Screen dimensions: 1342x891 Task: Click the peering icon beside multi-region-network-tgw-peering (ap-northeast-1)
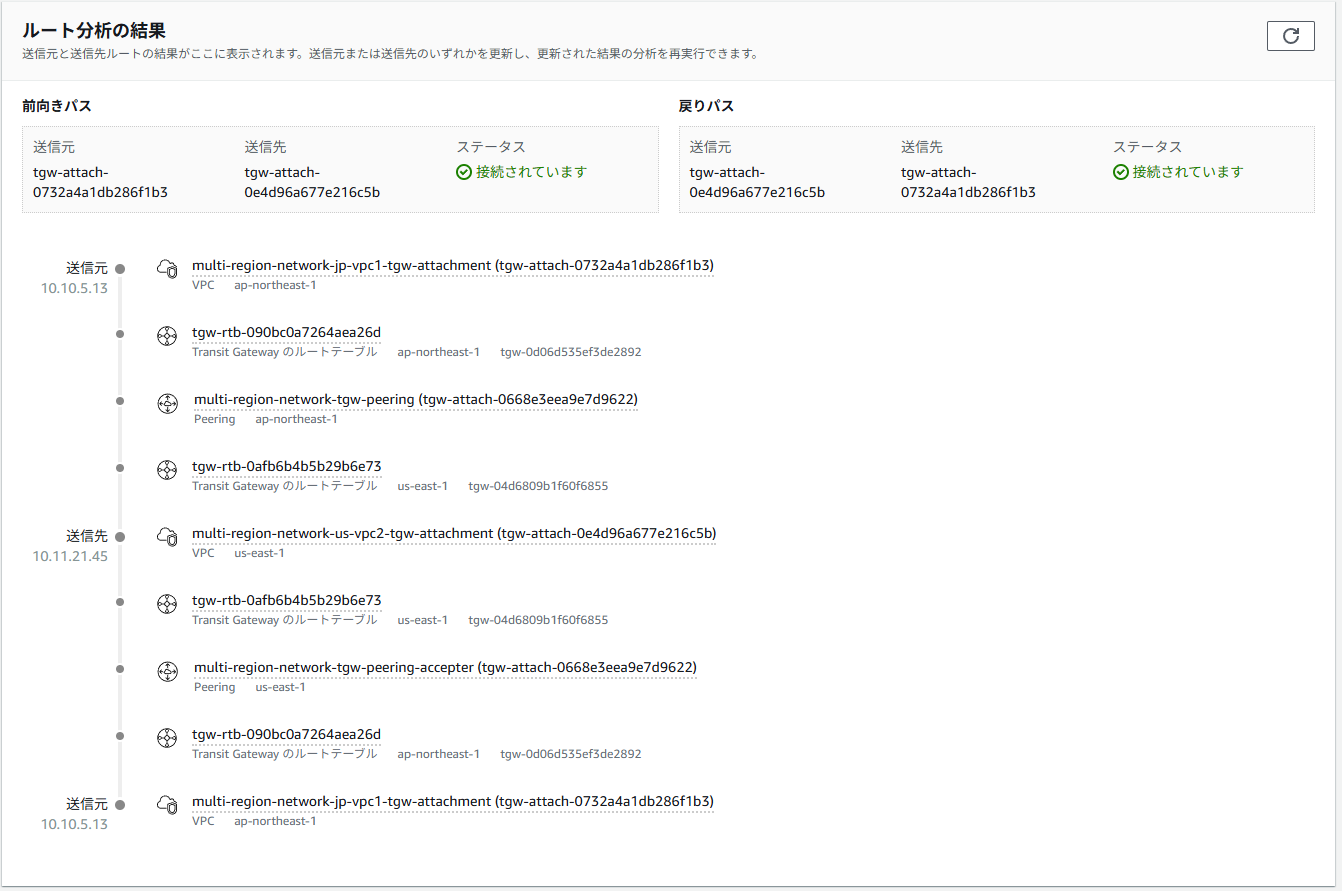click(167, 403)
